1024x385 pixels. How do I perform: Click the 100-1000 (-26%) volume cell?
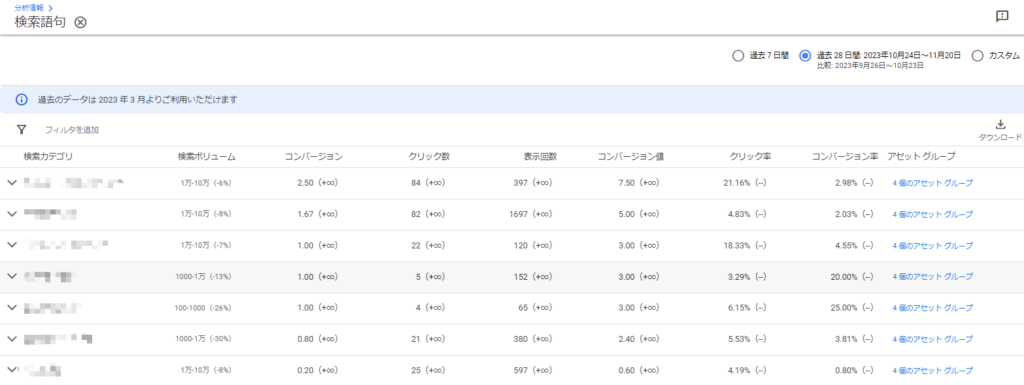click(203, 308)
